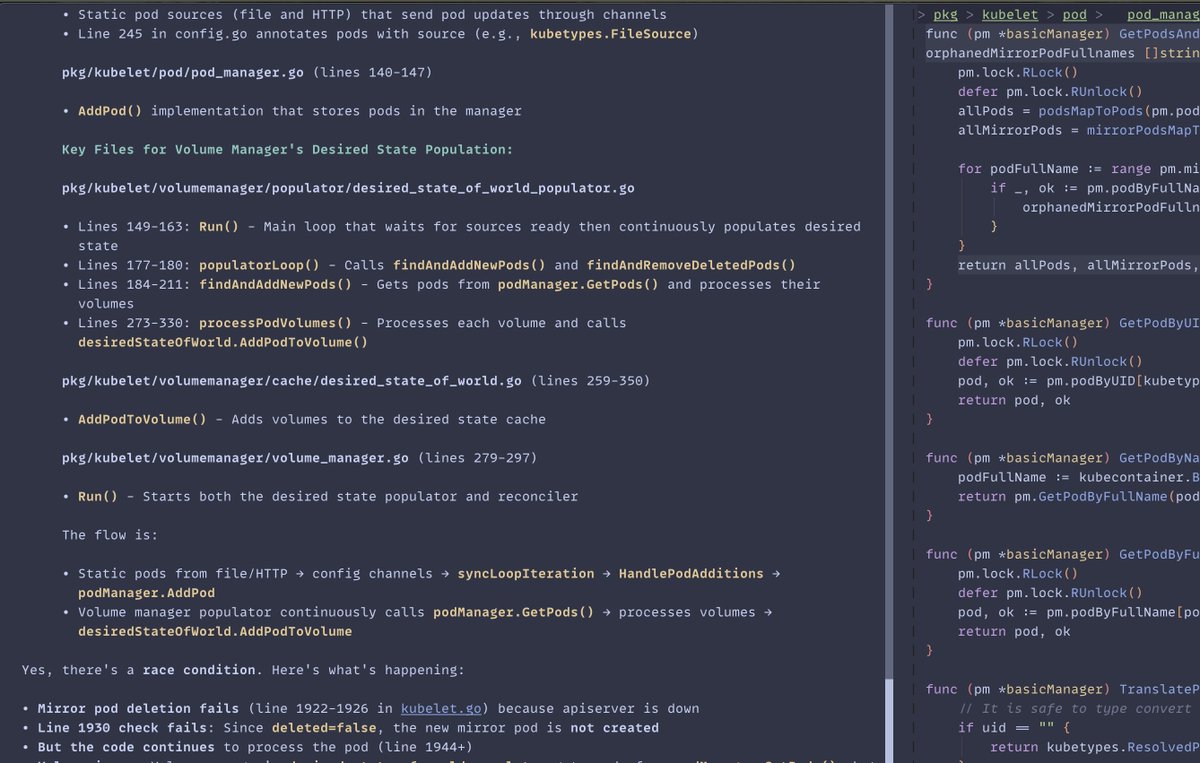Click code line 'func (pm *basicManager) GetPodByUI'
Image resolution: width=1200 pixels, height=763 pixels.
[x=1063, y=323]
